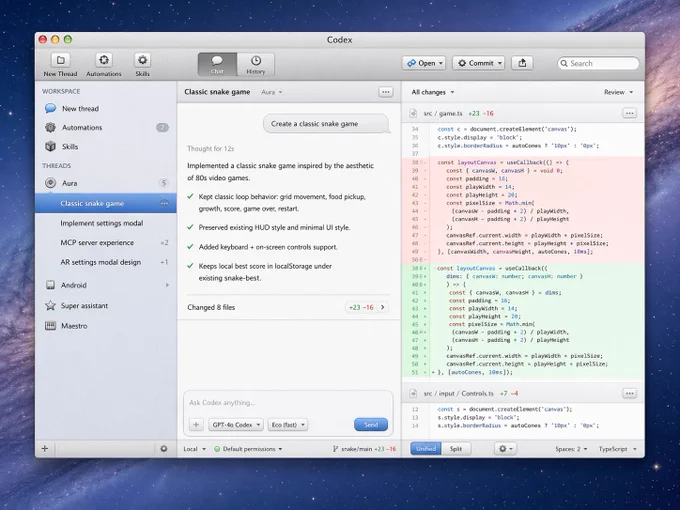Click the user message Create a classic snake game
This screenshot has width=680, height=510.
(x=326, y=124)
